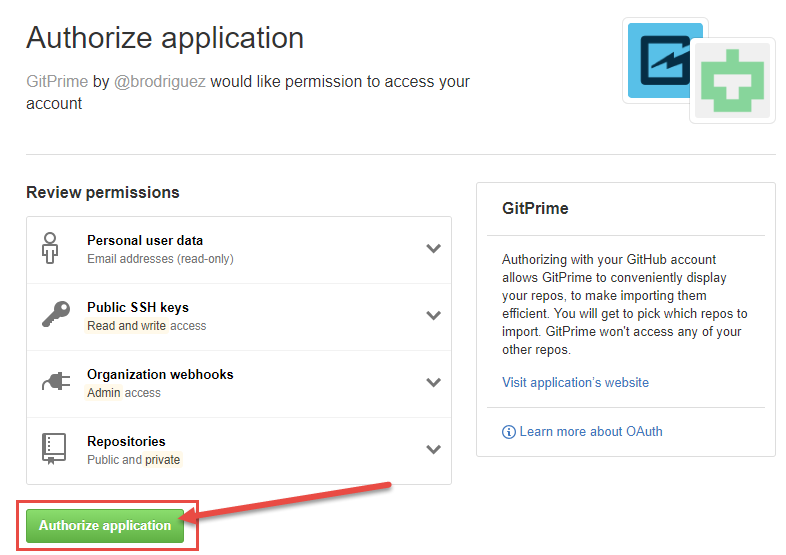The height and width of the screenshot is (555, 786).
Task: Click the Public and private description
Action: [x=133, y=460]
